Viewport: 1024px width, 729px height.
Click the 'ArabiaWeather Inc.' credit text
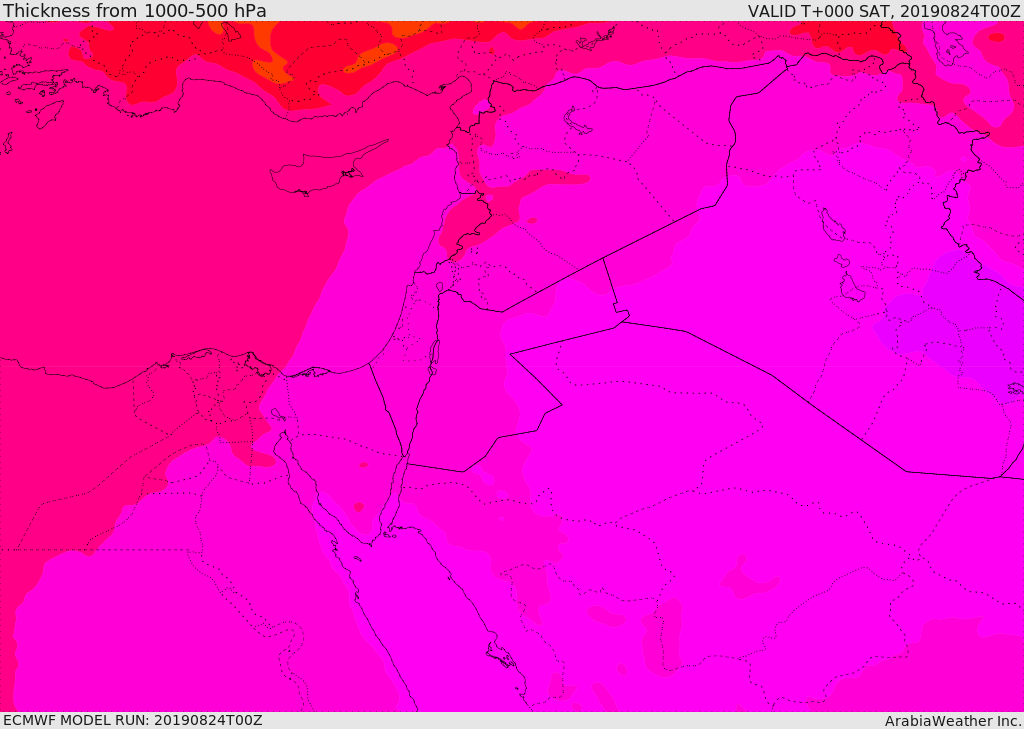pyautogui.click(x=953, y=721)
